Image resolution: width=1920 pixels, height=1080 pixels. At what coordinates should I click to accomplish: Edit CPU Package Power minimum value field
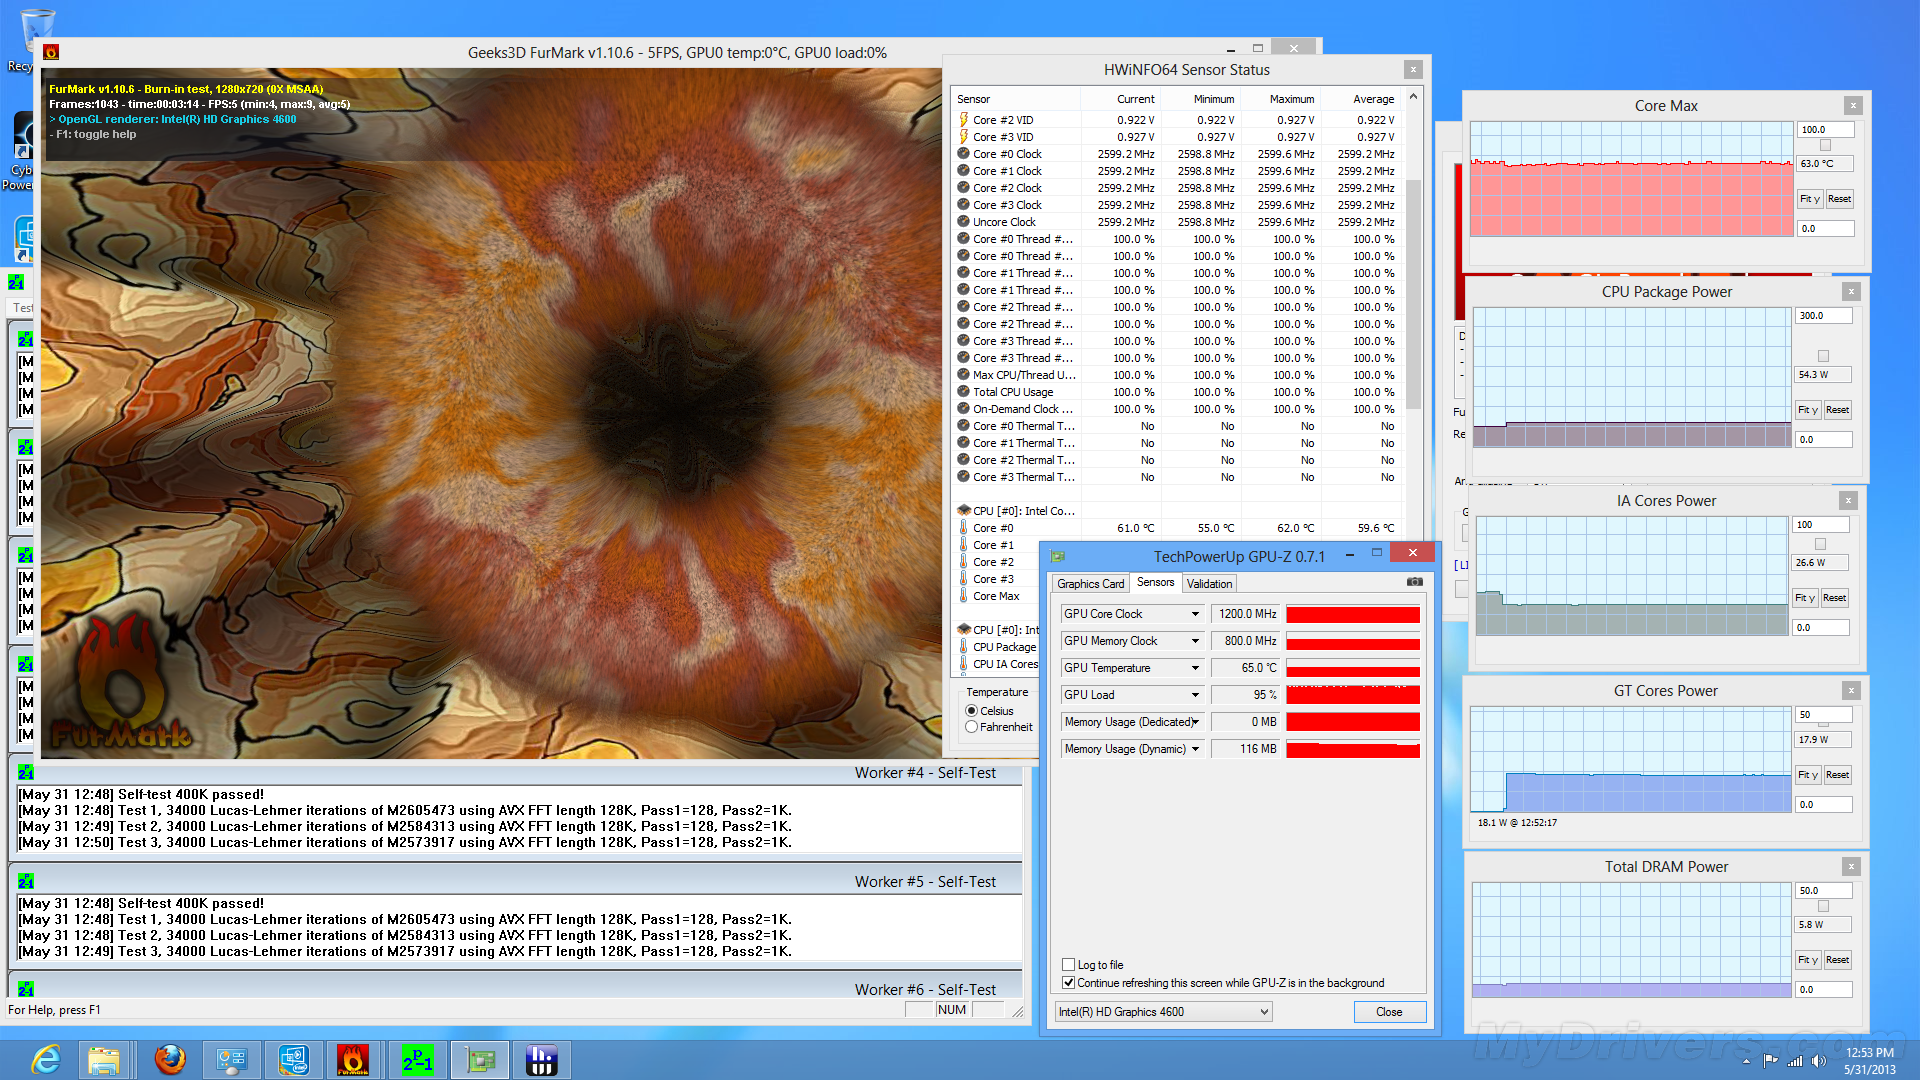coord(1823,440)
